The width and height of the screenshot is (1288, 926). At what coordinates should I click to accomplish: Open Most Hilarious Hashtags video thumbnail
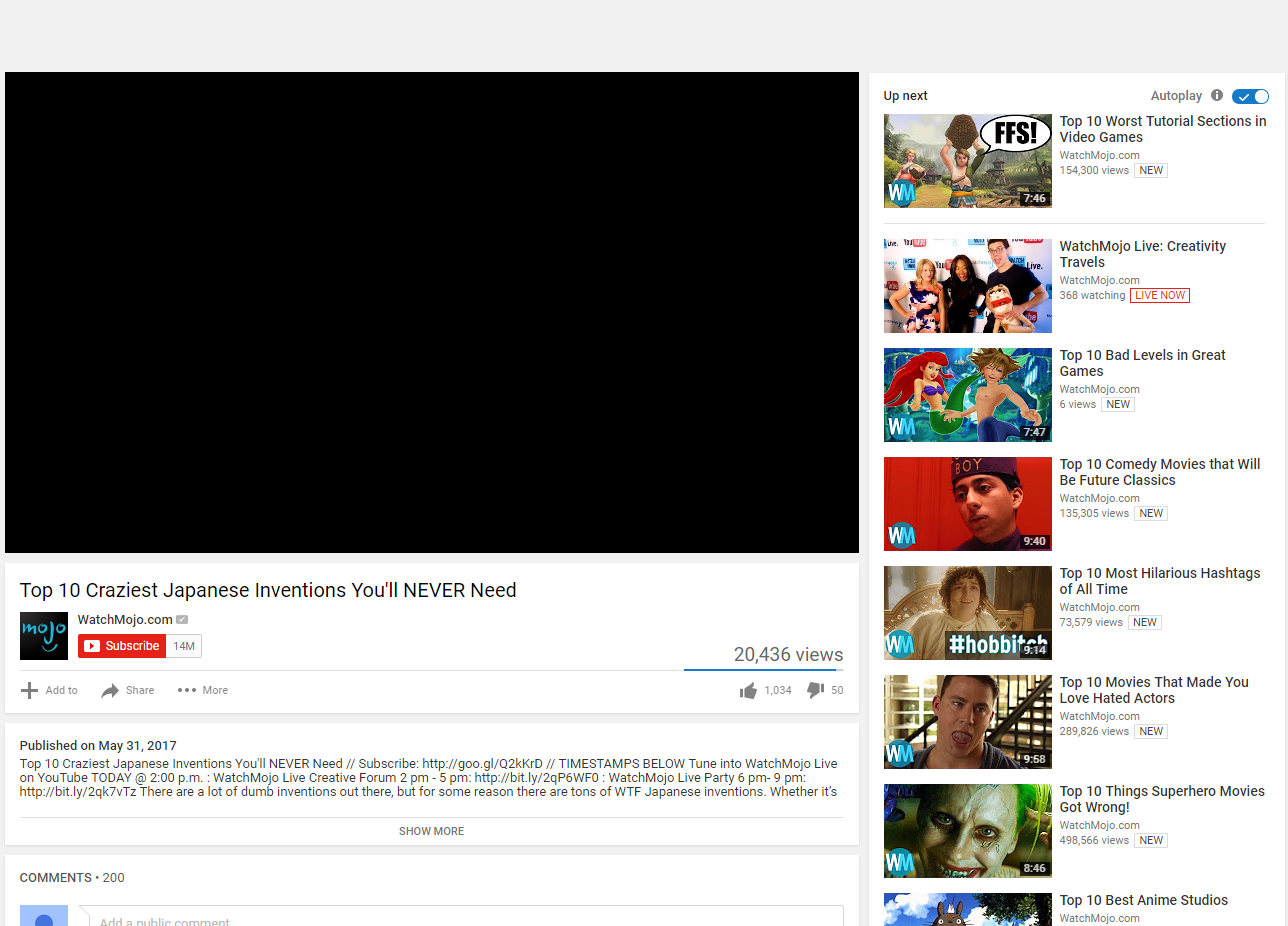[968, 613]
